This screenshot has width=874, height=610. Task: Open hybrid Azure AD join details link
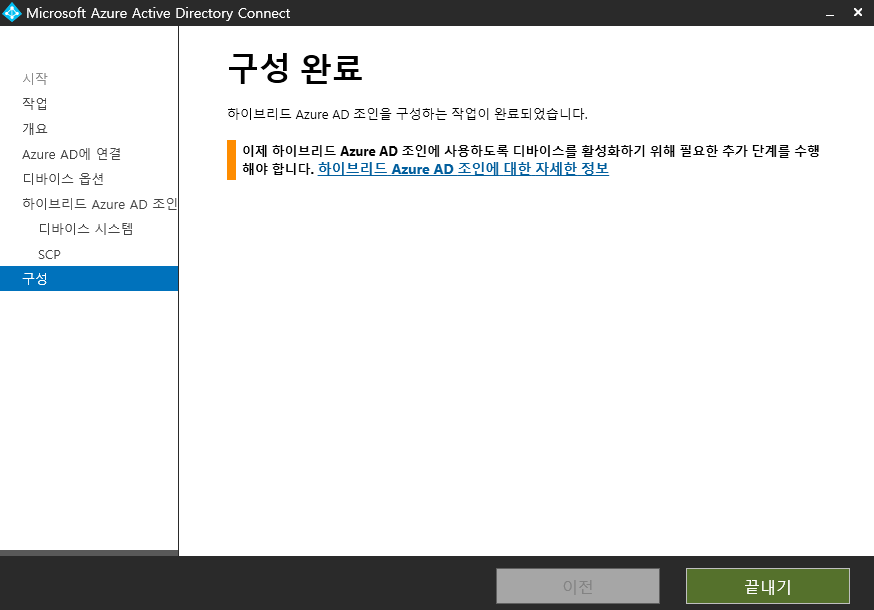pos(463,168)
